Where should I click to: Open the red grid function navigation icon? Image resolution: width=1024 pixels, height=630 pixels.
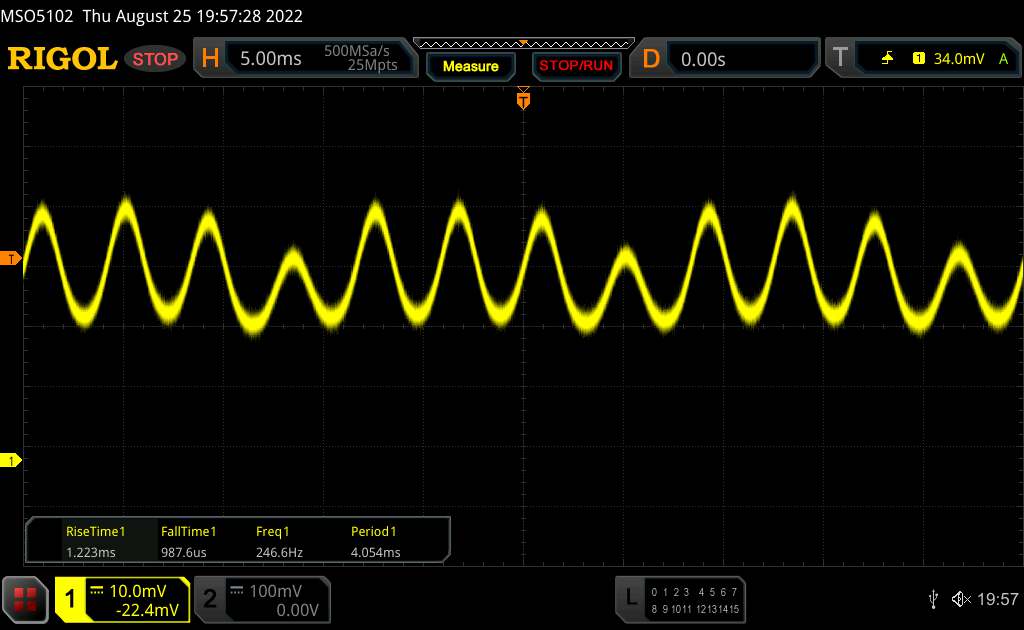click(x=25, y=598)
